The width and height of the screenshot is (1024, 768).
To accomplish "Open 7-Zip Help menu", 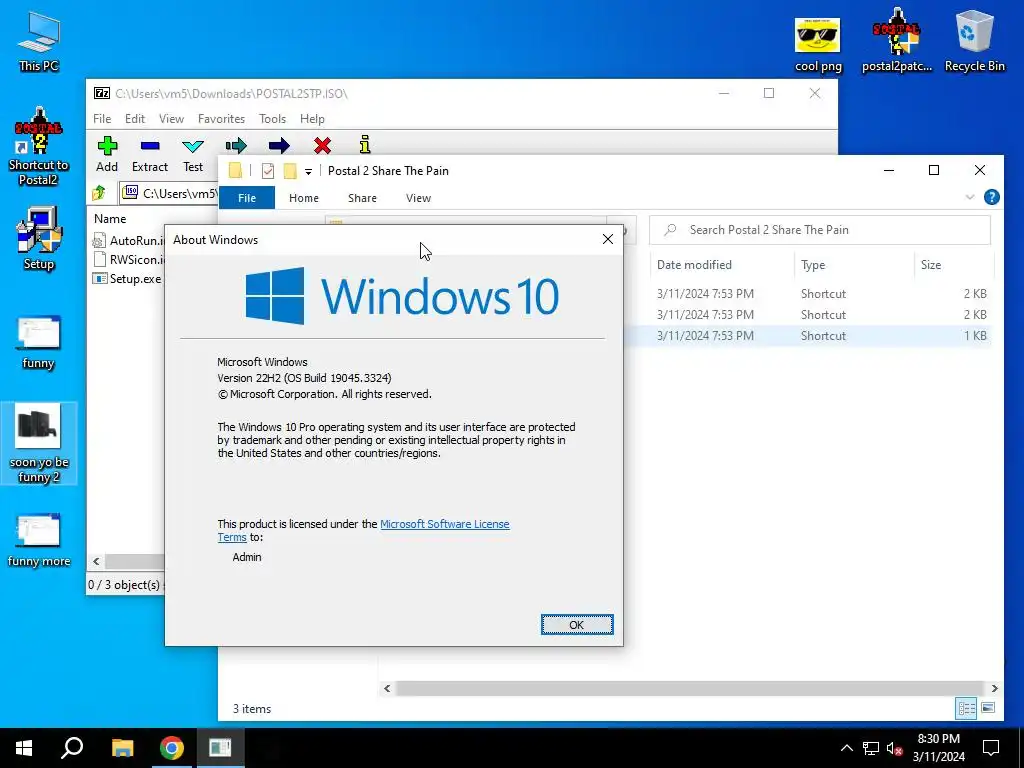I will [x=312, y=119].
